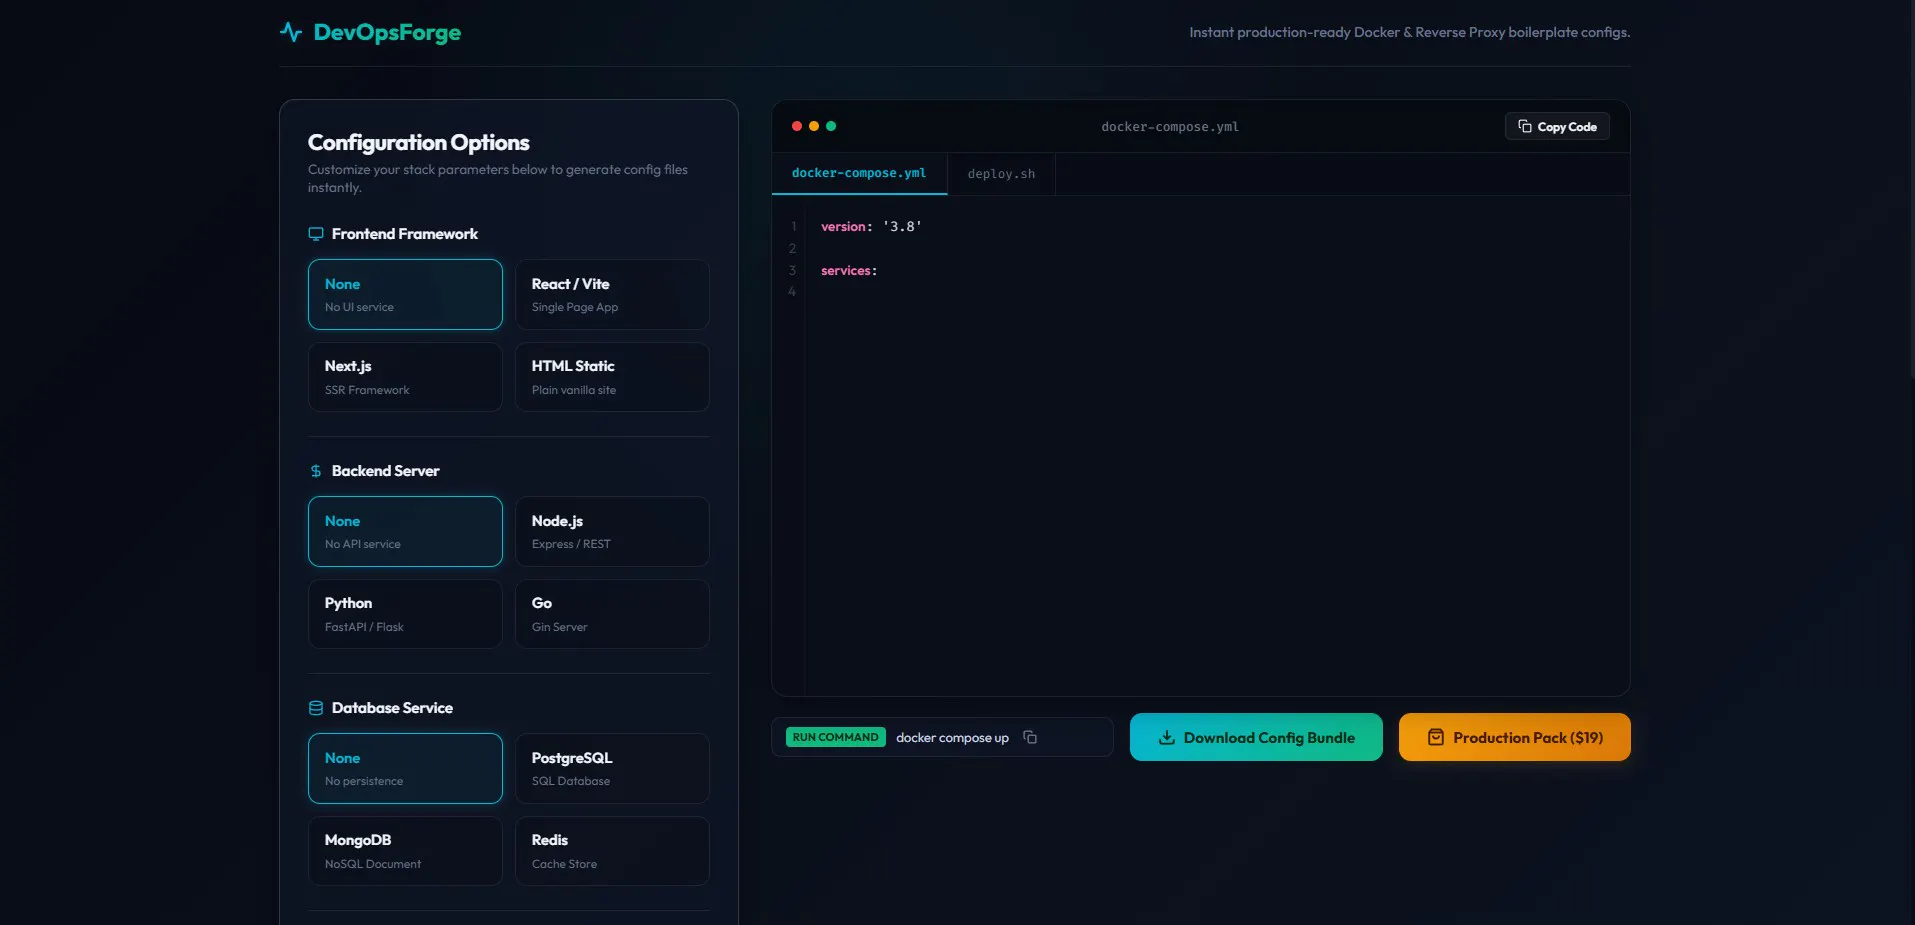Viewport: 1915px width, 925px height.
Task: Click the Configuration Options heading
Action: (418, 142)
